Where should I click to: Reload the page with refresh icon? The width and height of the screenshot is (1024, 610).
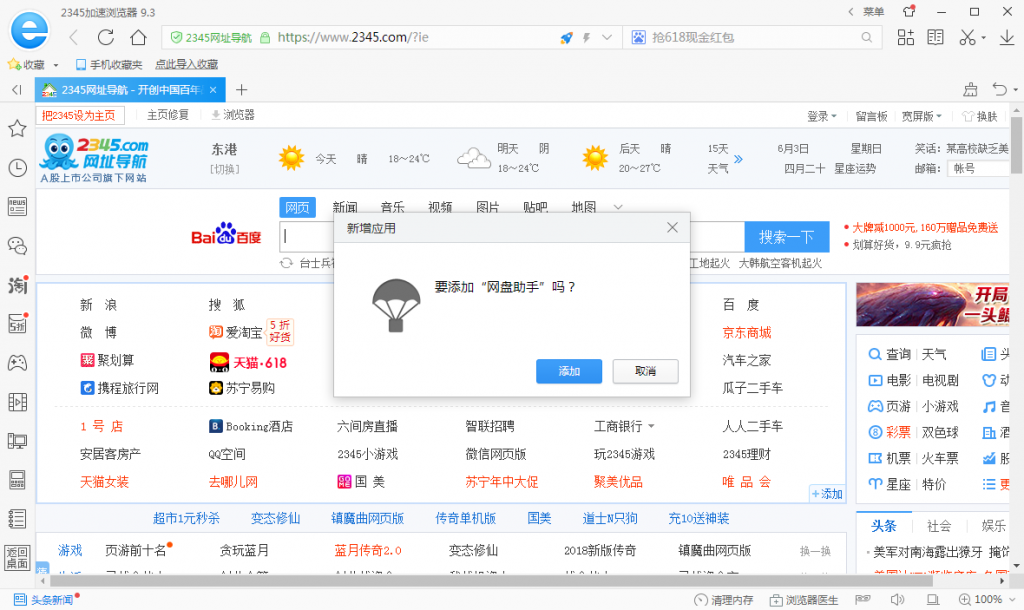[106, 37]
